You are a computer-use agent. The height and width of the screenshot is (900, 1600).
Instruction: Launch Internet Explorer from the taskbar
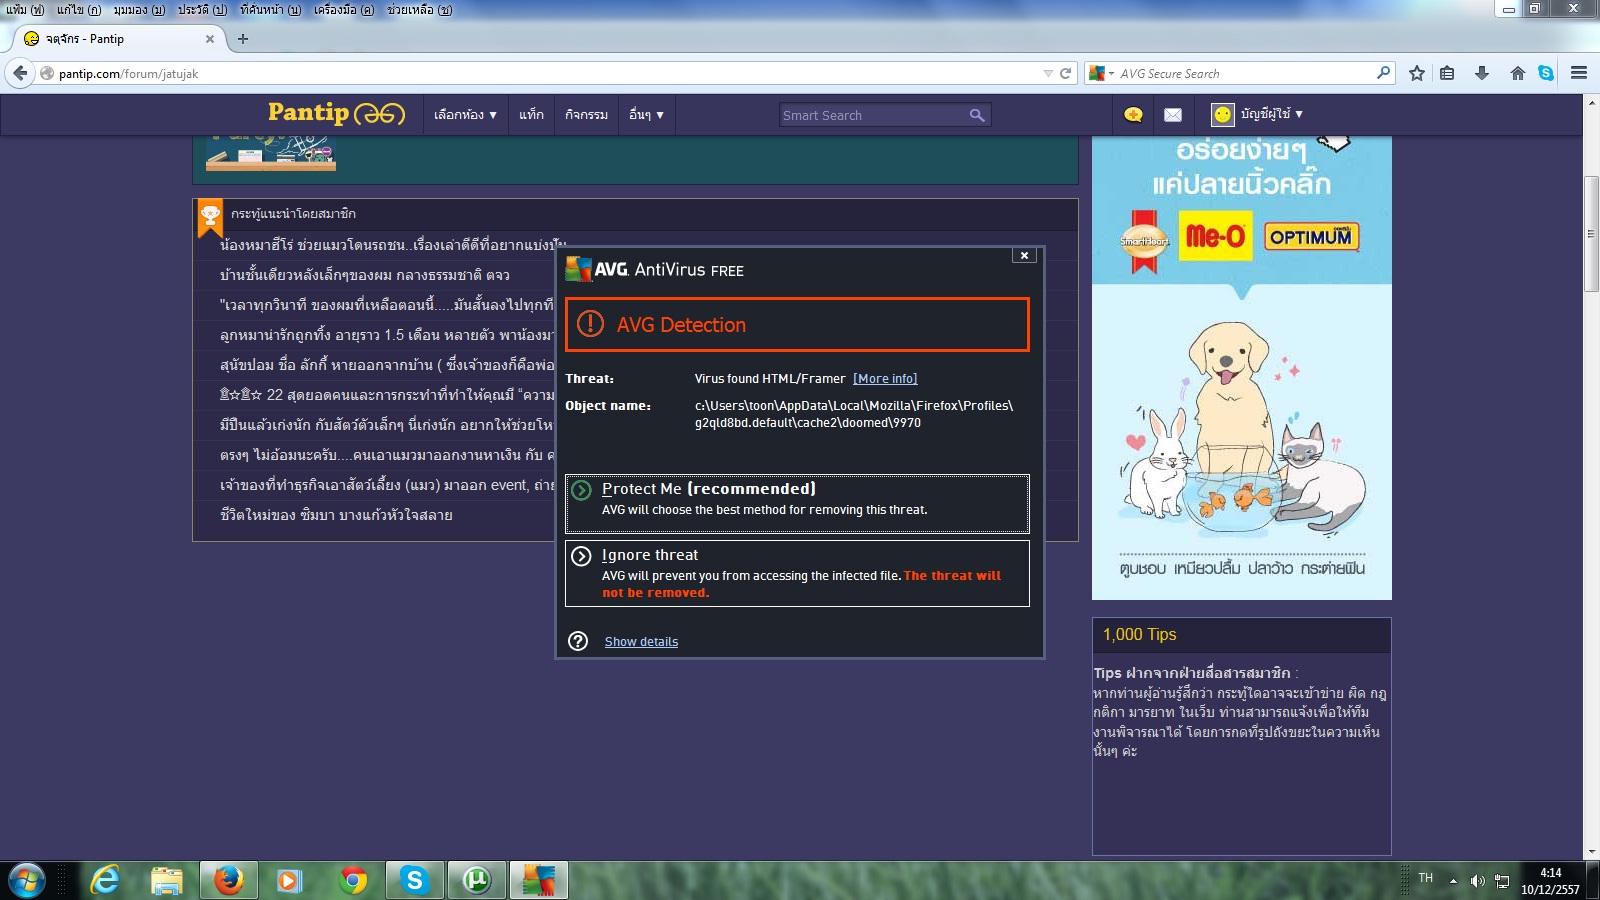[105, 881]
